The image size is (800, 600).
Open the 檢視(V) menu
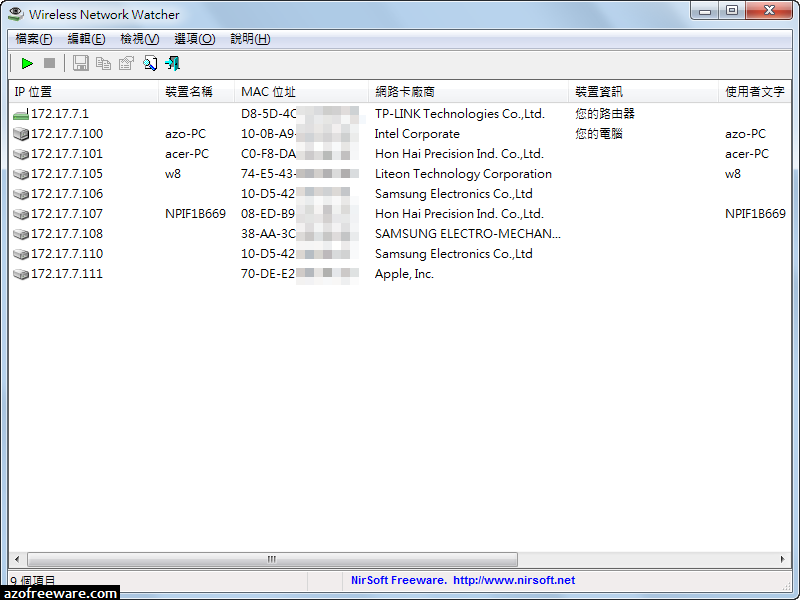(x=139, y=39)
